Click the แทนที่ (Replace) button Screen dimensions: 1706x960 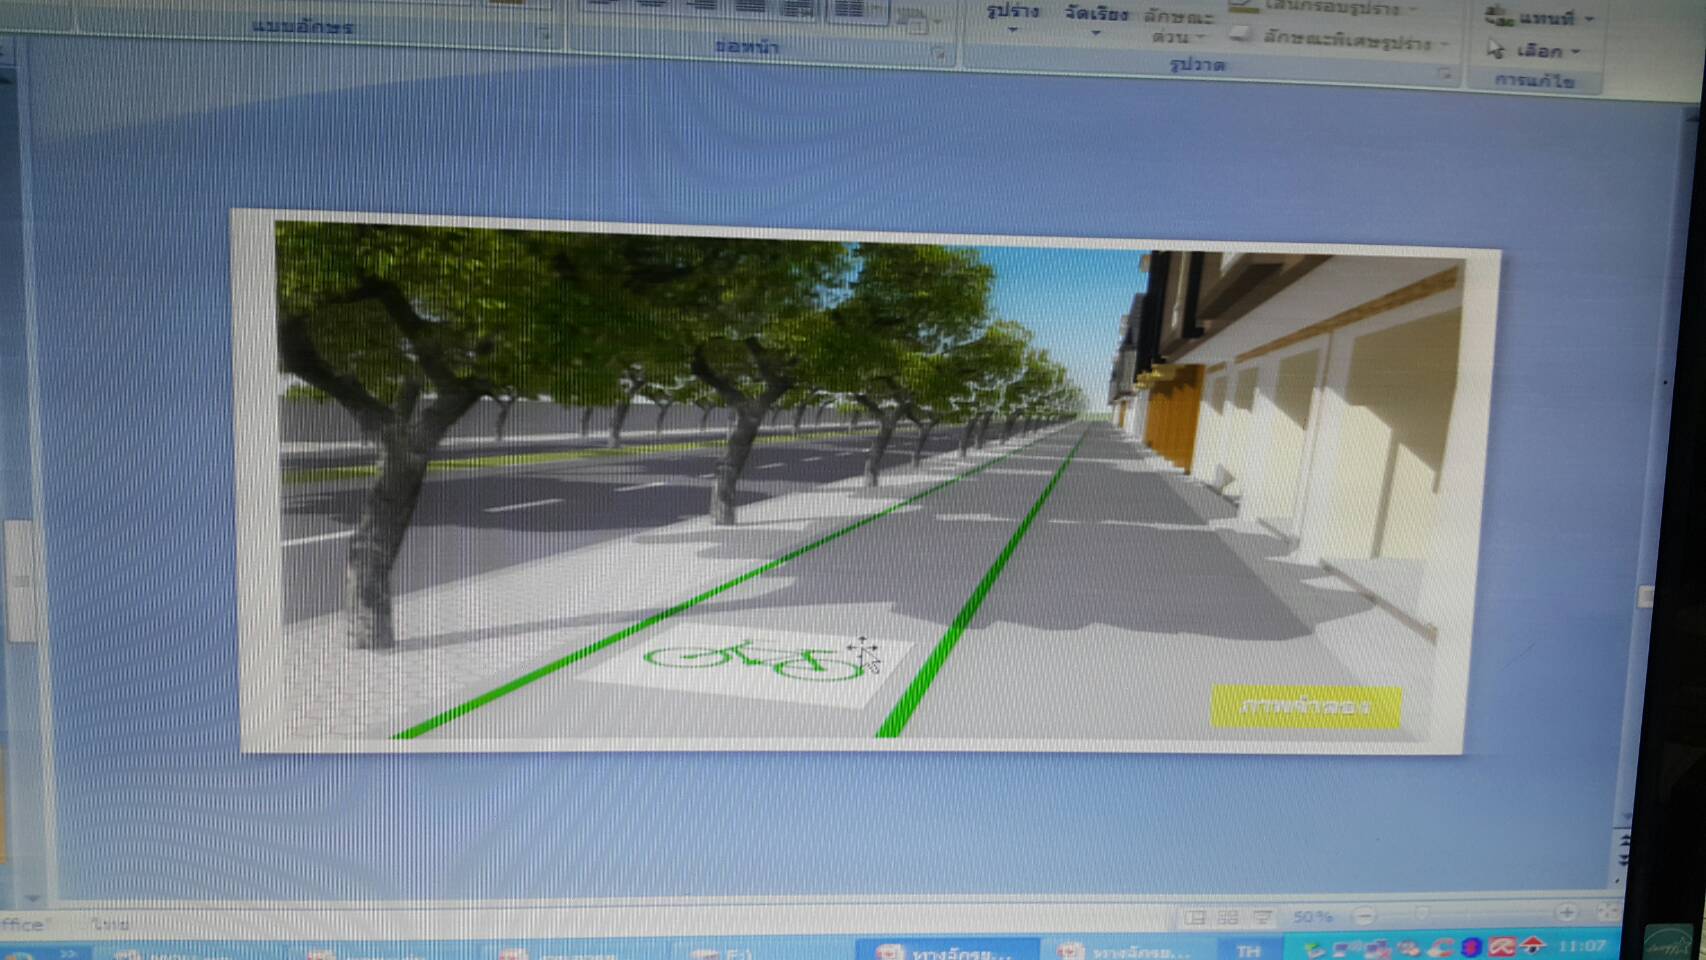(1538, 17)
